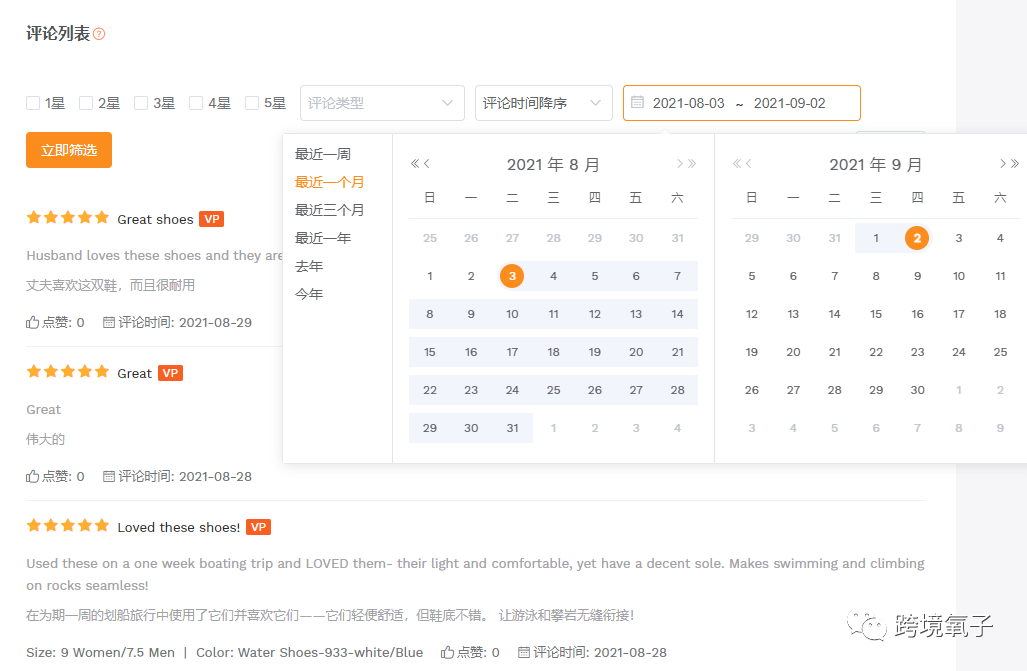Click the Loved these shoes! review title
This screenshot has width=1027, height=671.
pos(179,527)
